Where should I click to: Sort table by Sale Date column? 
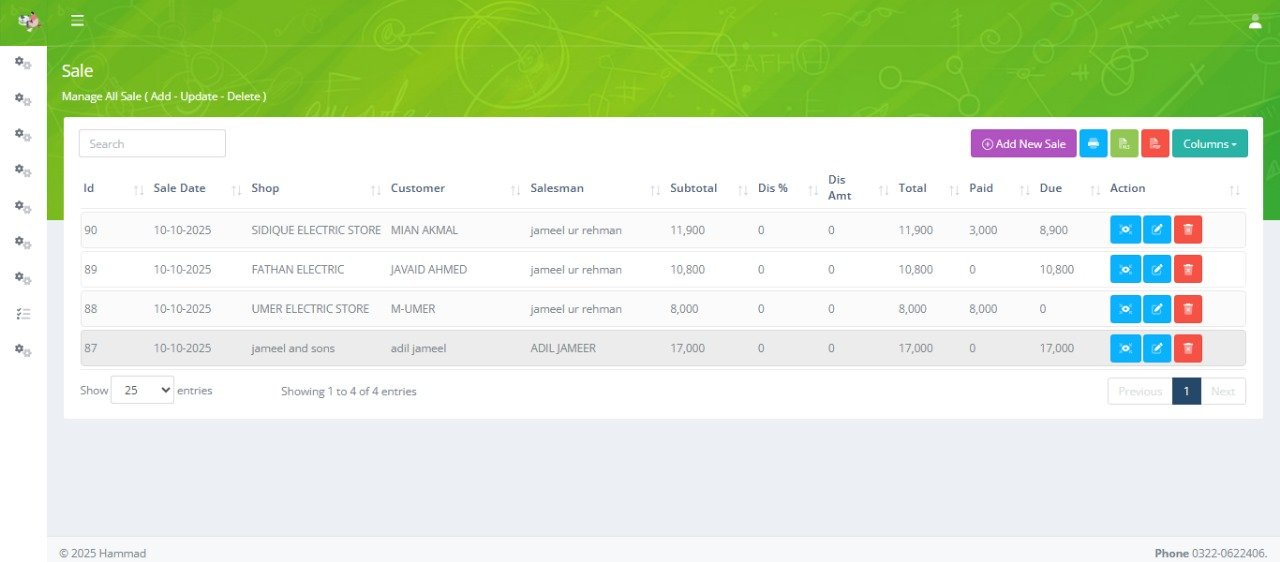(180, 188)
